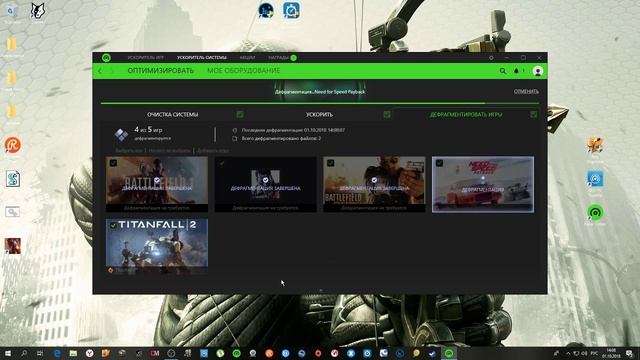Click ОТМЕНИТЬ to cancel defragmentation

526,91
